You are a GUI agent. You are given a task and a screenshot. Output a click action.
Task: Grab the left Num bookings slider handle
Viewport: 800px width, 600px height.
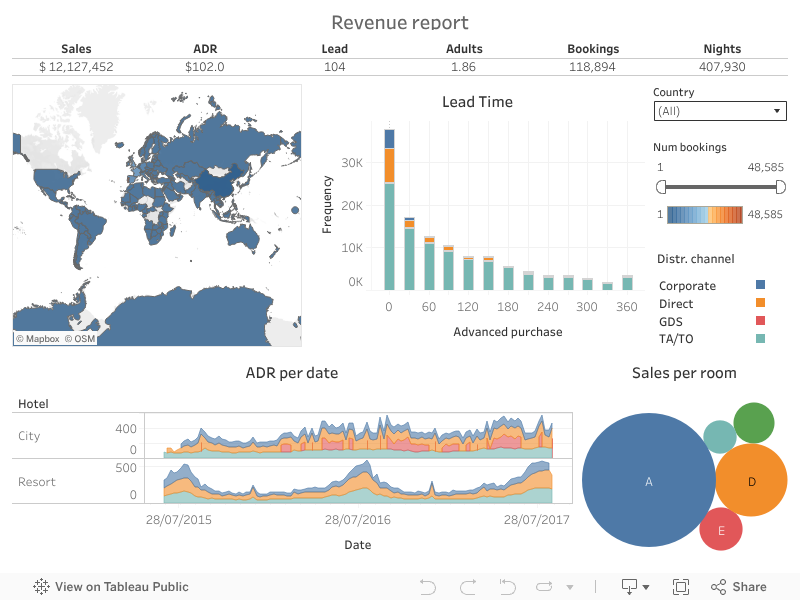click(661, 187)
